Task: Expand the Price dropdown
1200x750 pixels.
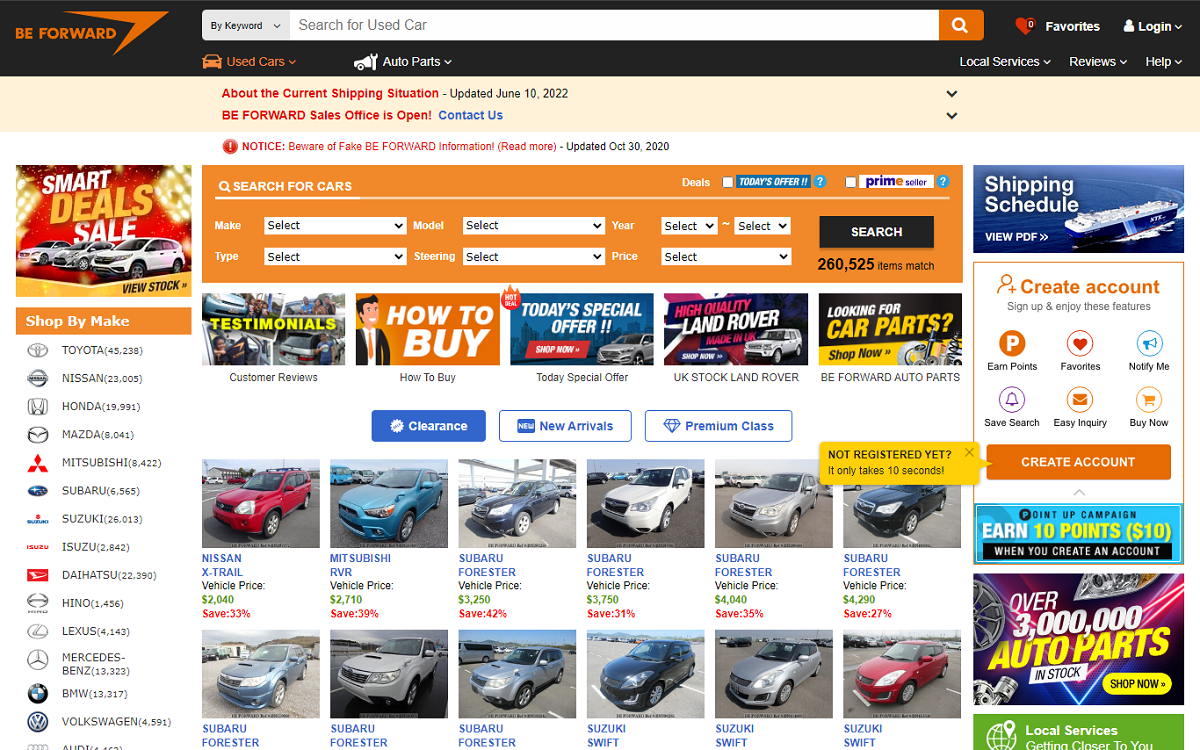Action: 726,257
